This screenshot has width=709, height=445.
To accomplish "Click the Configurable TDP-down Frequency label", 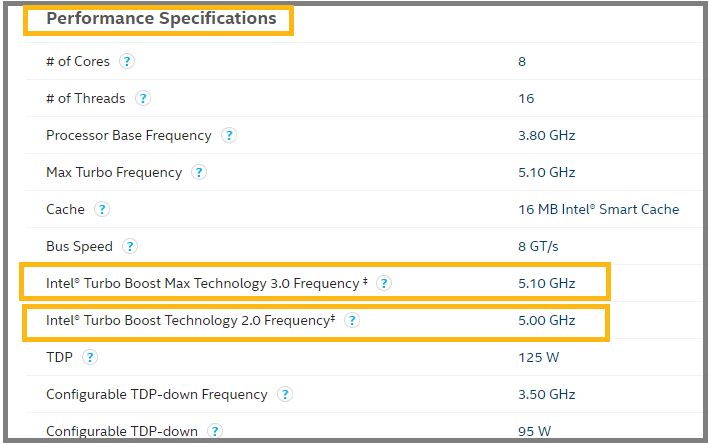I will (157, 394).
